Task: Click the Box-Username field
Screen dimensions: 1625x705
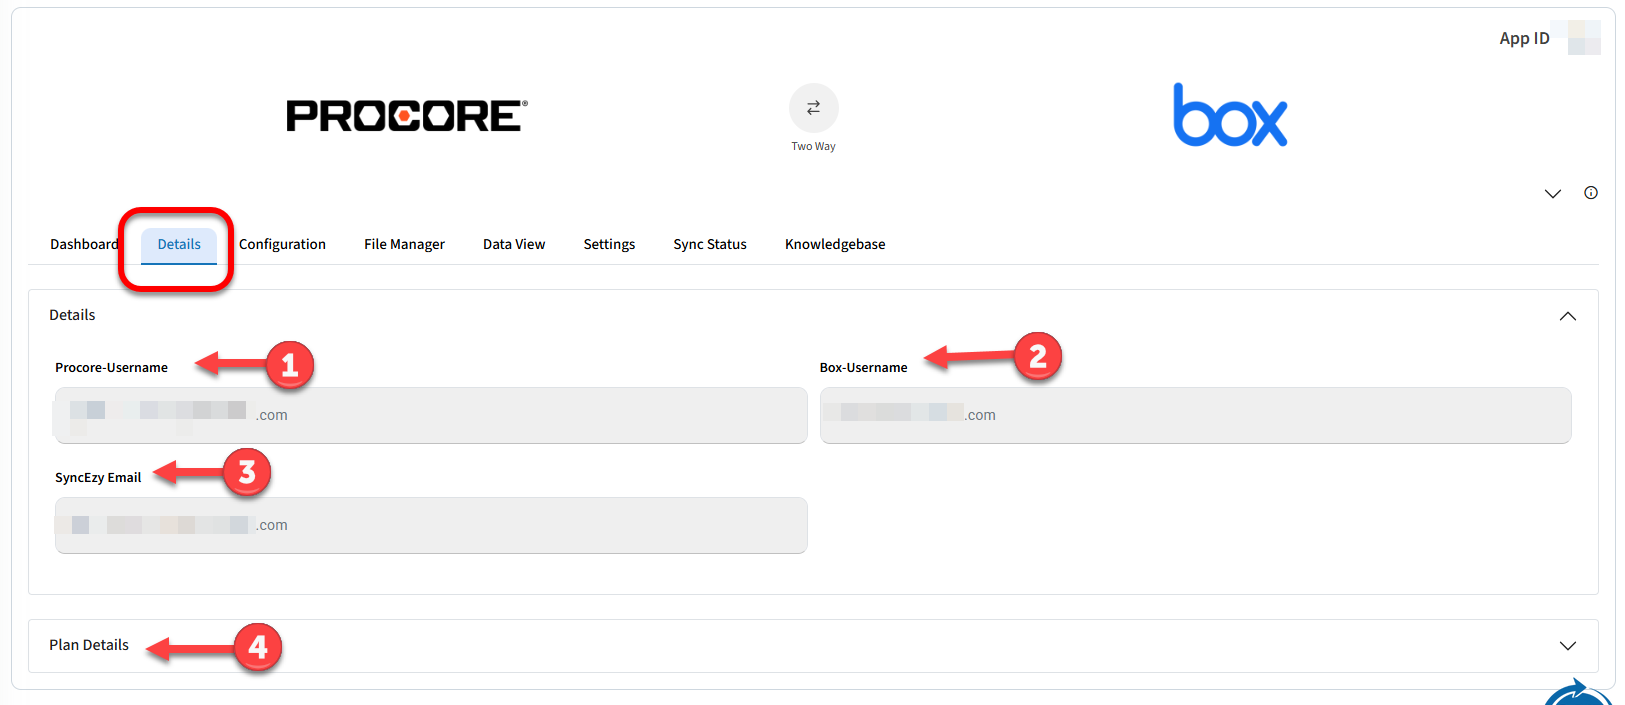Action: point(1195,415)
